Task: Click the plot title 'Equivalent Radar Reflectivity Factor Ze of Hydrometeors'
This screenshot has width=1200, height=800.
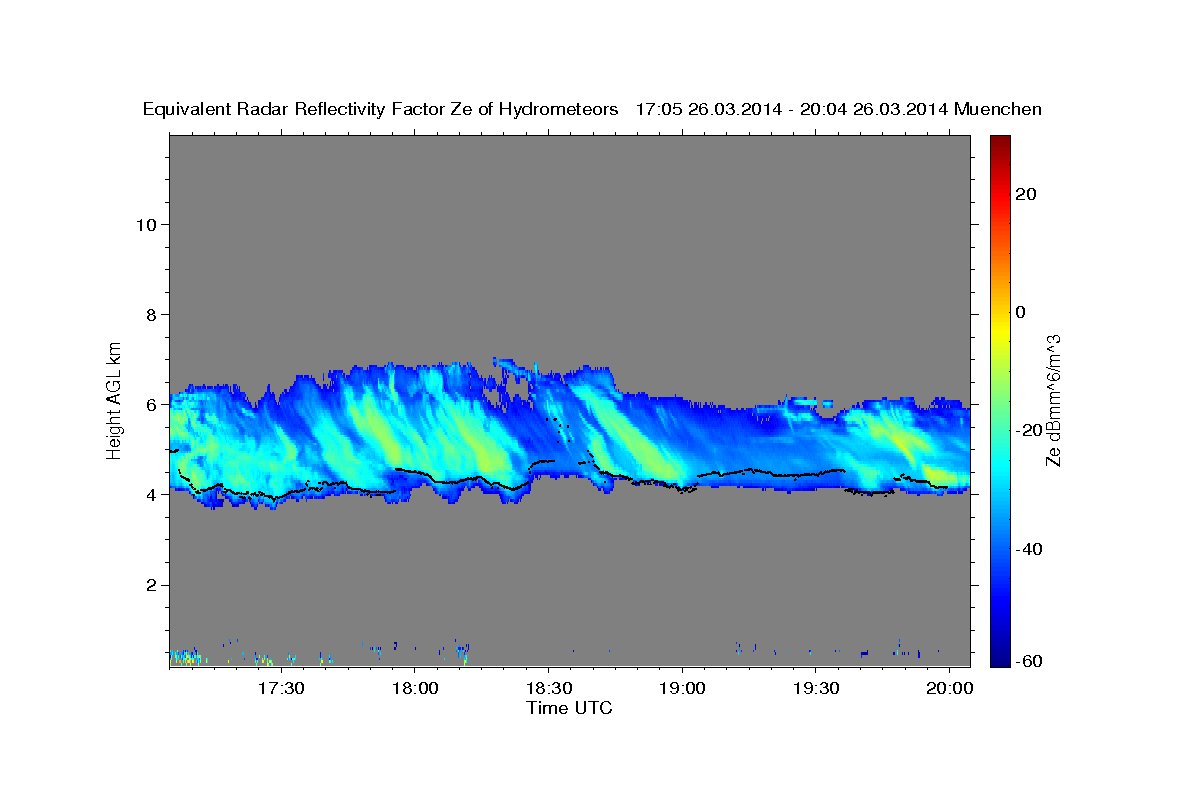Action: tap(381, 110)
